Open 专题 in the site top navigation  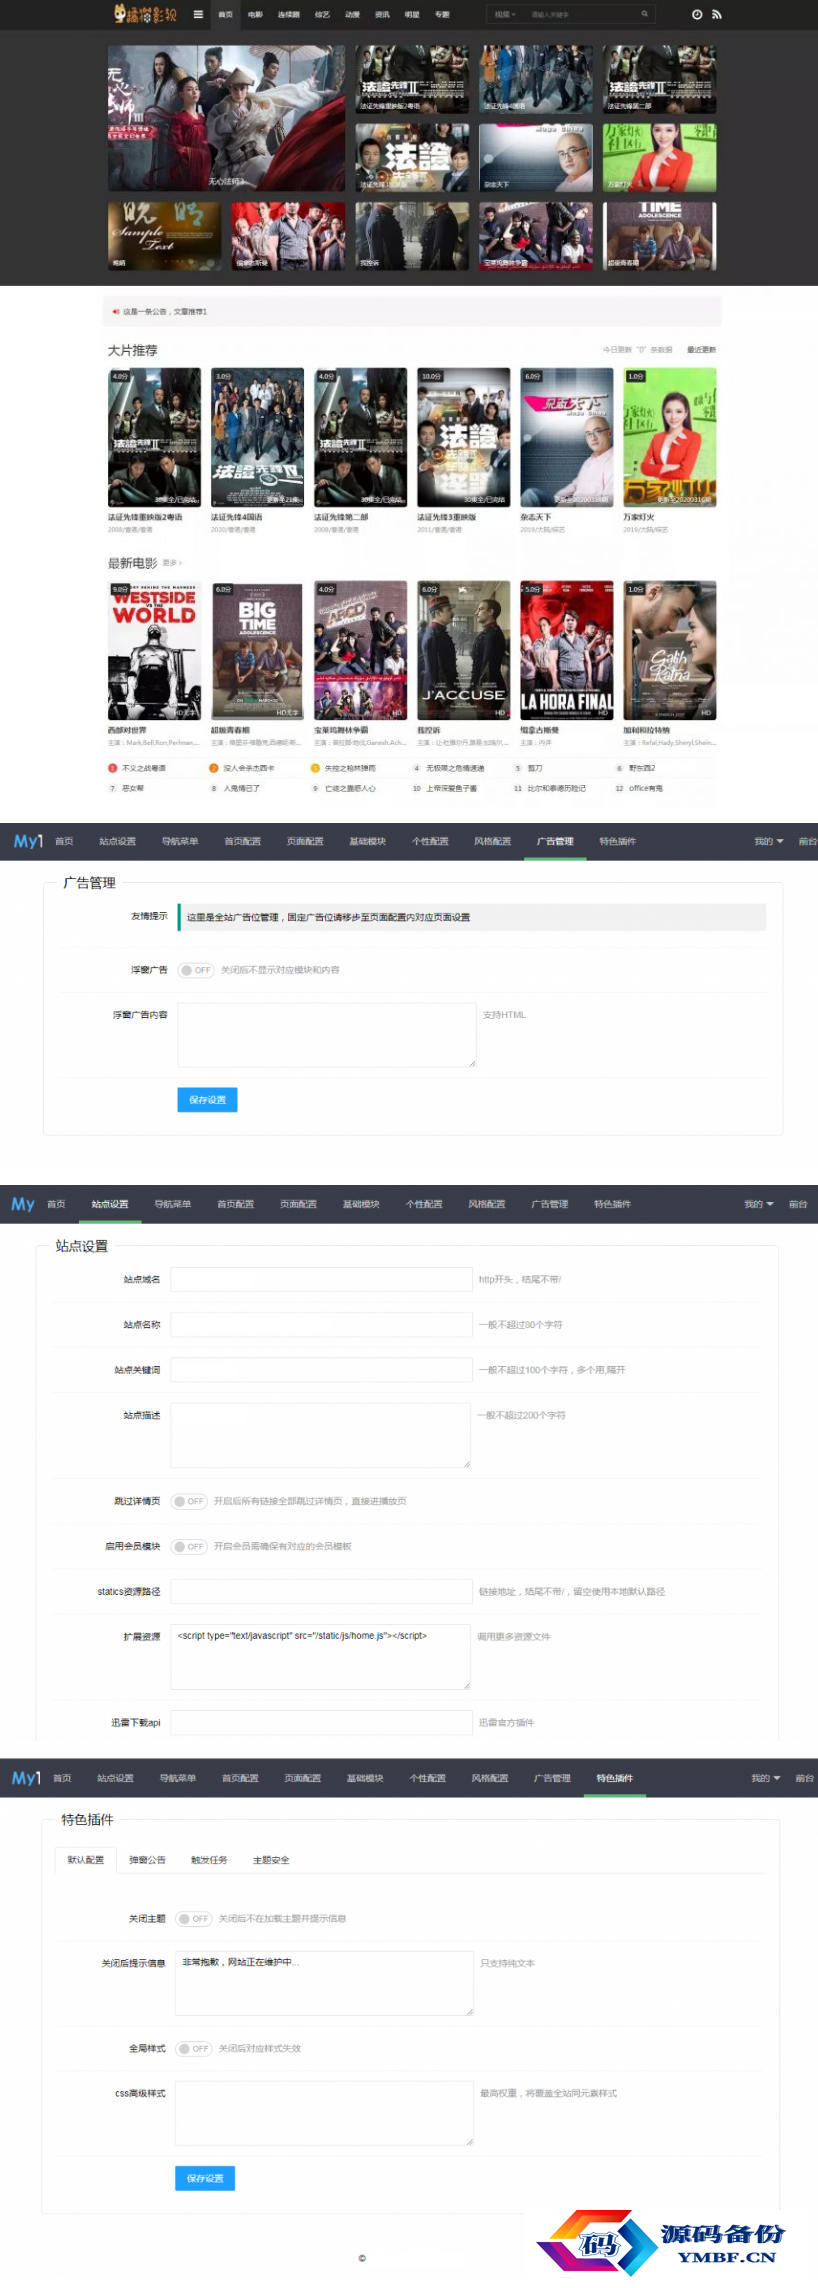(442, 14)
